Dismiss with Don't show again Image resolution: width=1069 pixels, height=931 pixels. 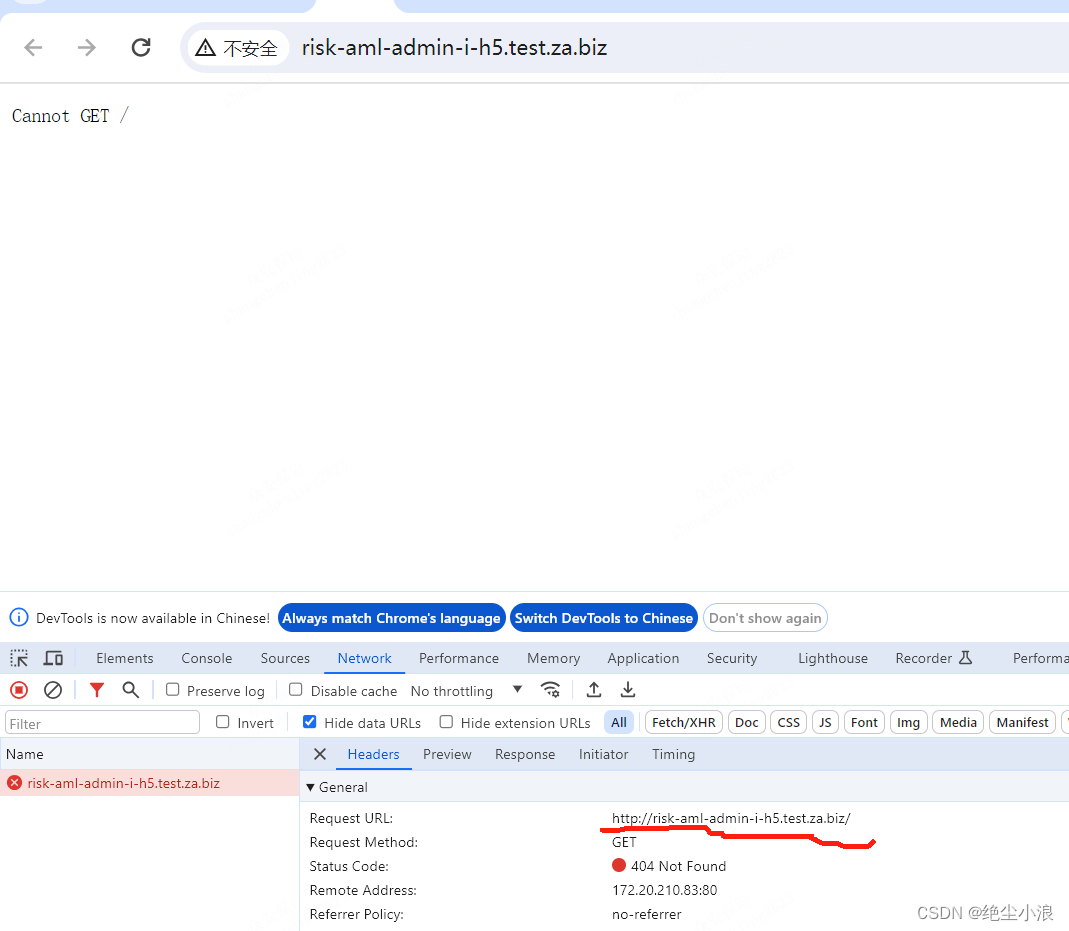point(765,617)
